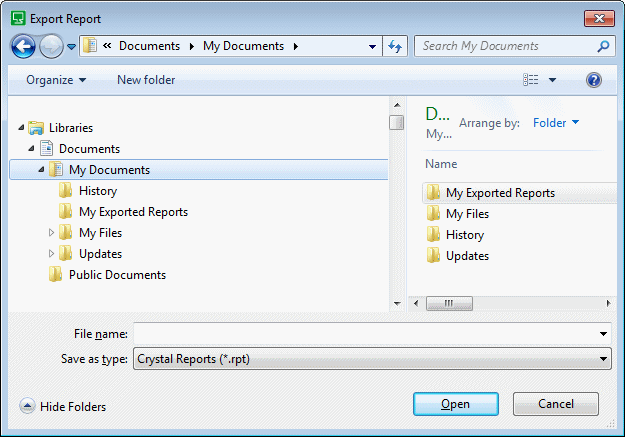625x437 pixels.
Task: Open the Organize menu
Action: pos(55,80)
